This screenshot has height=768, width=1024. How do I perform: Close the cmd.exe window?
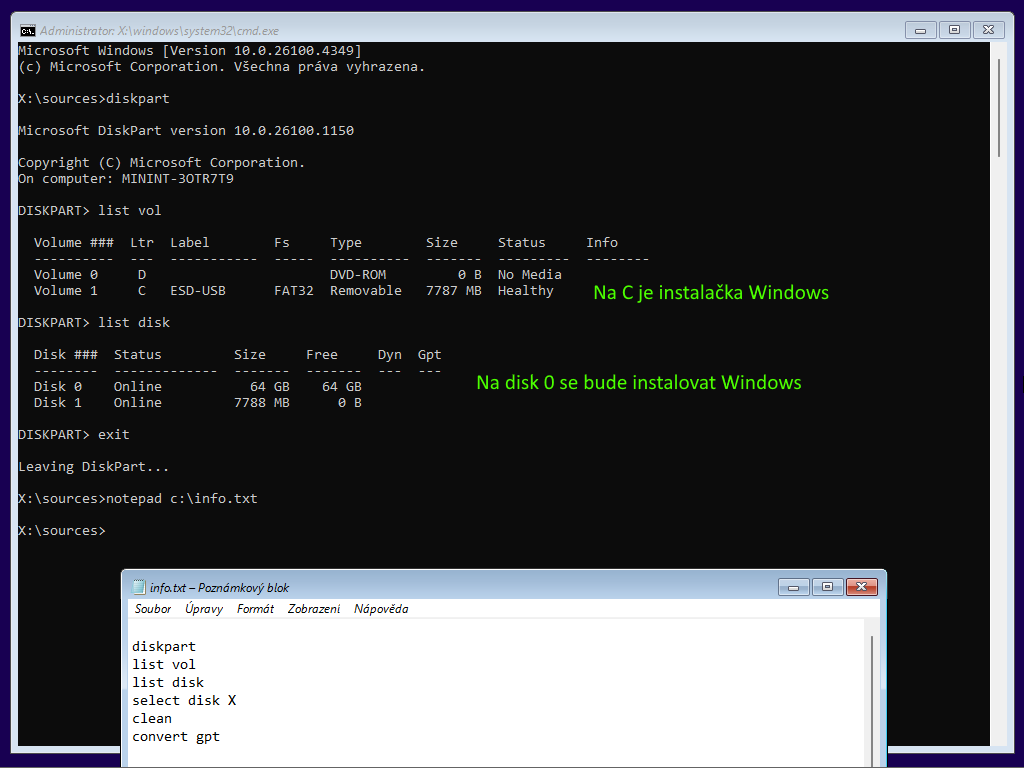click(x=988, y=30)
